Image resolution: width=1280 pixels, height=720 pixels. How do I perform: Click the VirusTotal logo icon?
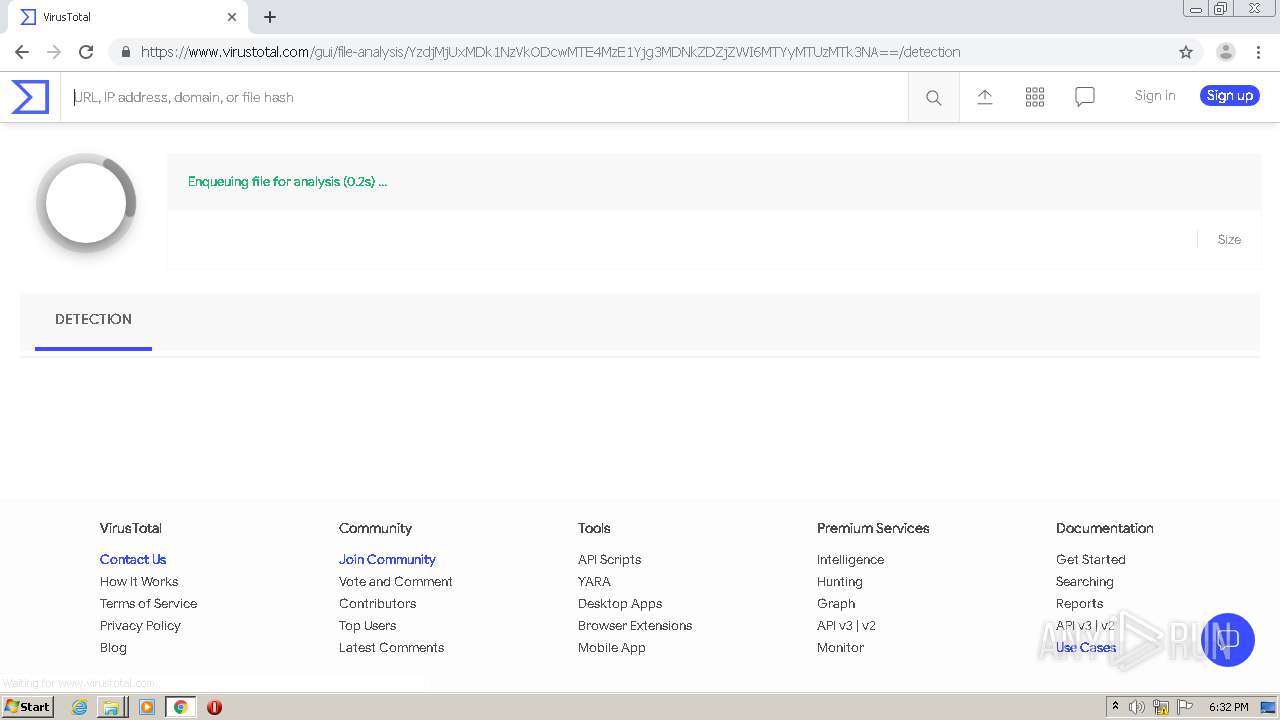[x=30, y=97]
